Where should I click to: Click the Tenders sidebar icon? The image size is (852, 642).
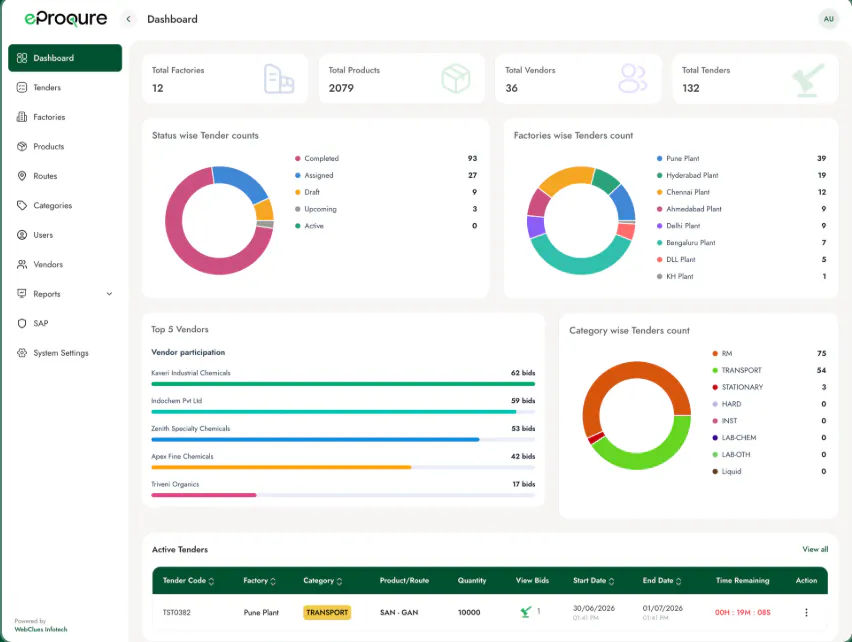click(x=22, y=87)
